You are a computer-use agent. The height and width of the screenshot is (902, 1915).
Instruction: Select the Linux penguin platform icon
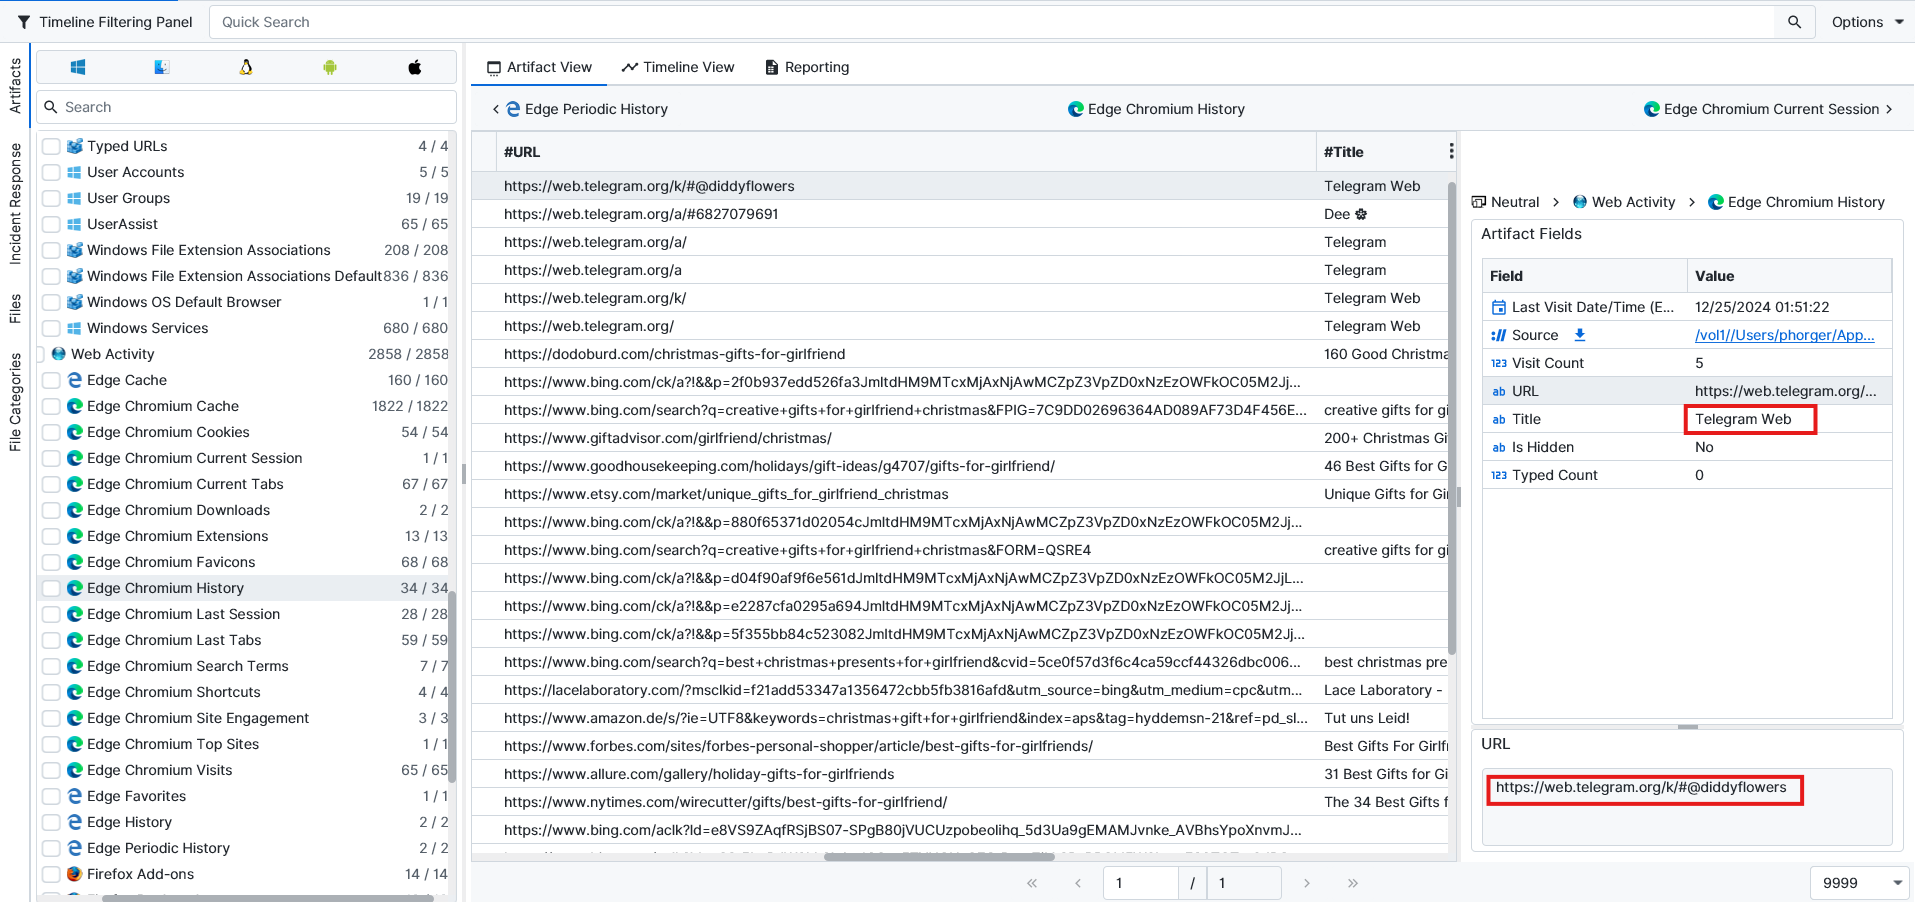[x=246, y=67]
